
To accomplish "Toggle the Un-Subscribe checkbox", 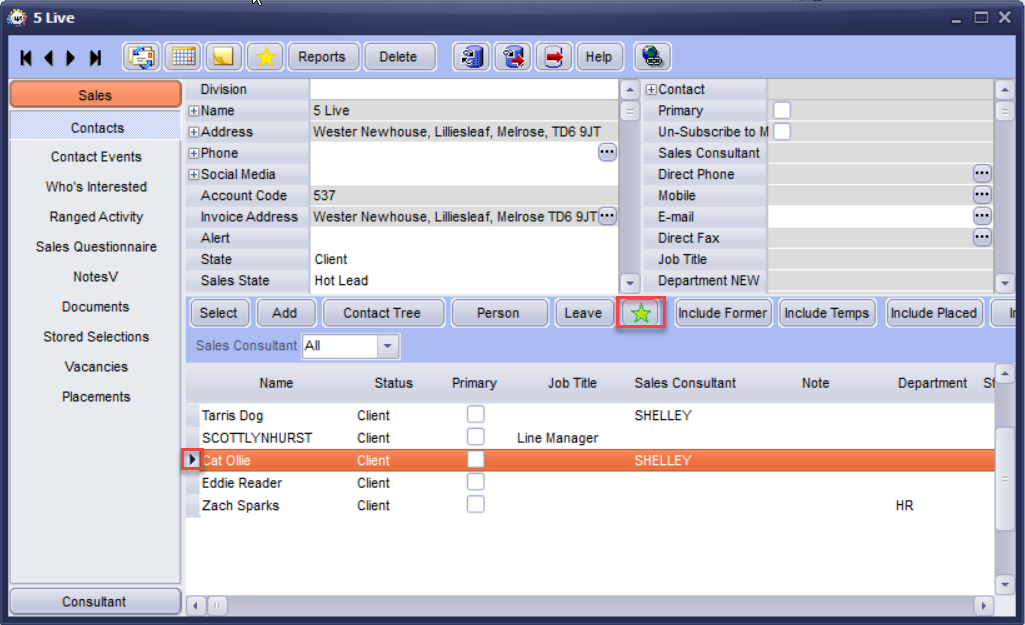I will point(782,131).
